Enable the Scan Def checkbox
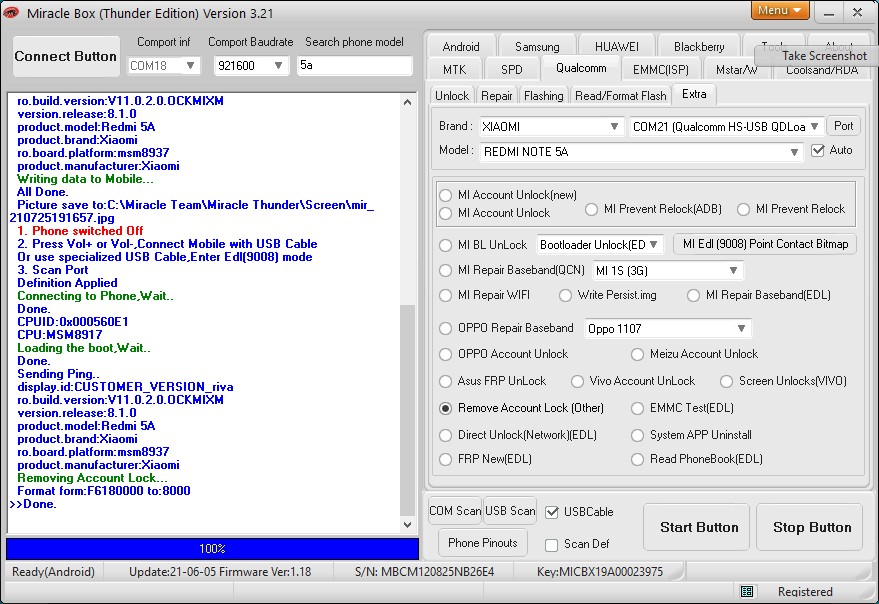 [552, 545]
